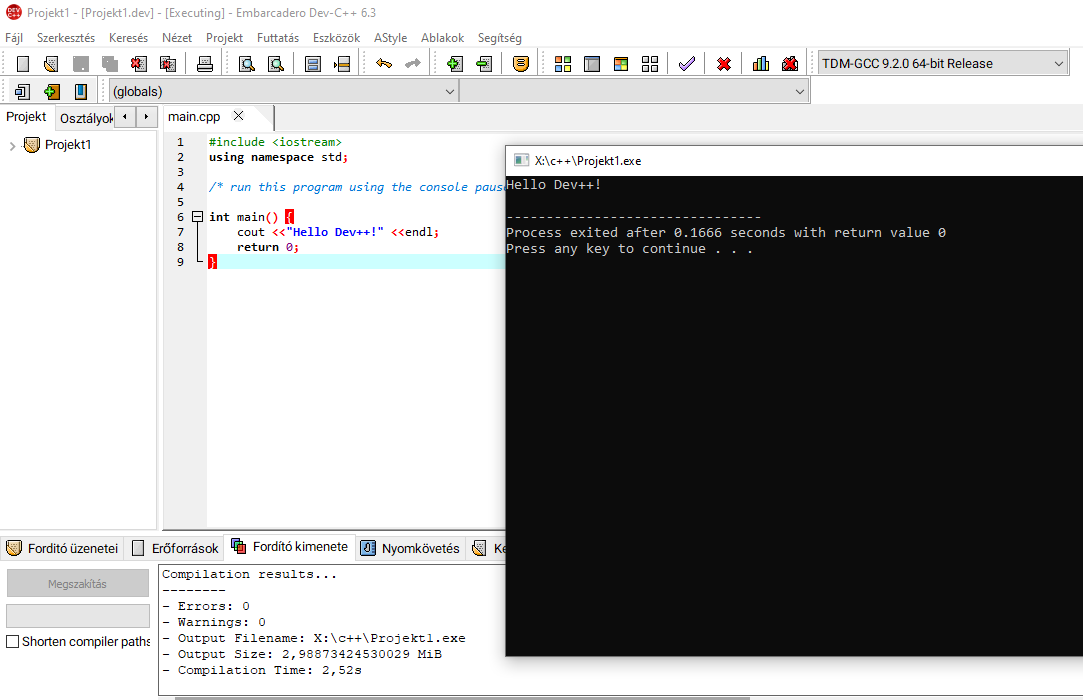
Task: Open the TDM-GCC 9.2.0 compiler dropdown
Action: point(943,64)
